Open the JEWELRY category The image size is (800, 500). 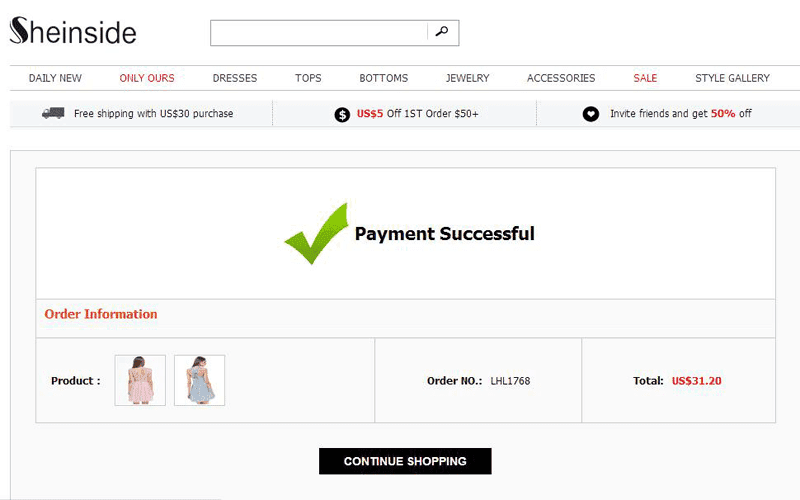(x=467, y=78)
